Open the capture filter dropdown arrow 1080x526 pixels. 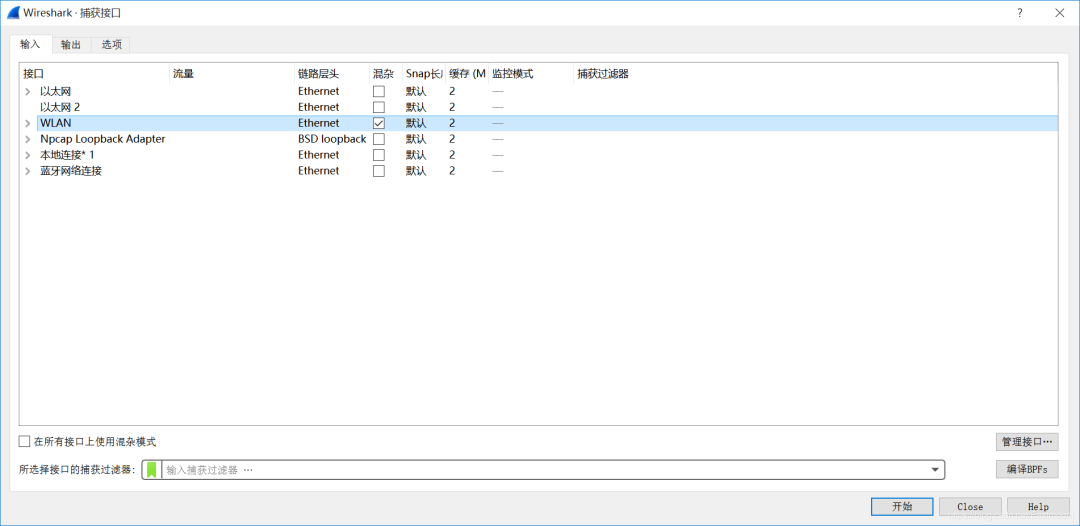(935, 470)
